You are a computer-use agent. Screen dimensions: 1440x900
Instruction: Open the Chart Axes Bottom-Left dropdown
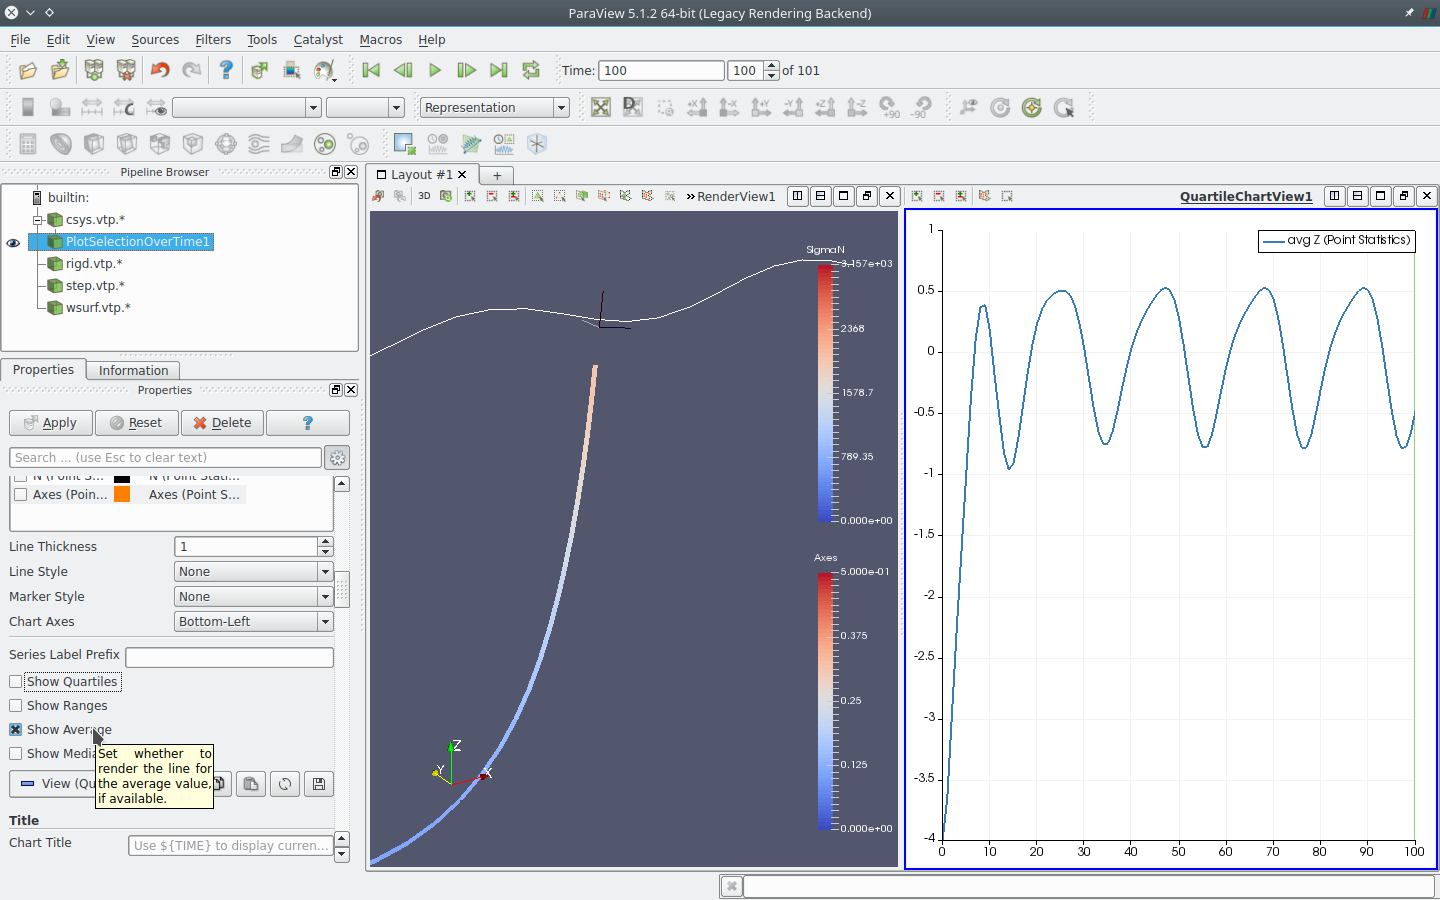pos(253,622)
